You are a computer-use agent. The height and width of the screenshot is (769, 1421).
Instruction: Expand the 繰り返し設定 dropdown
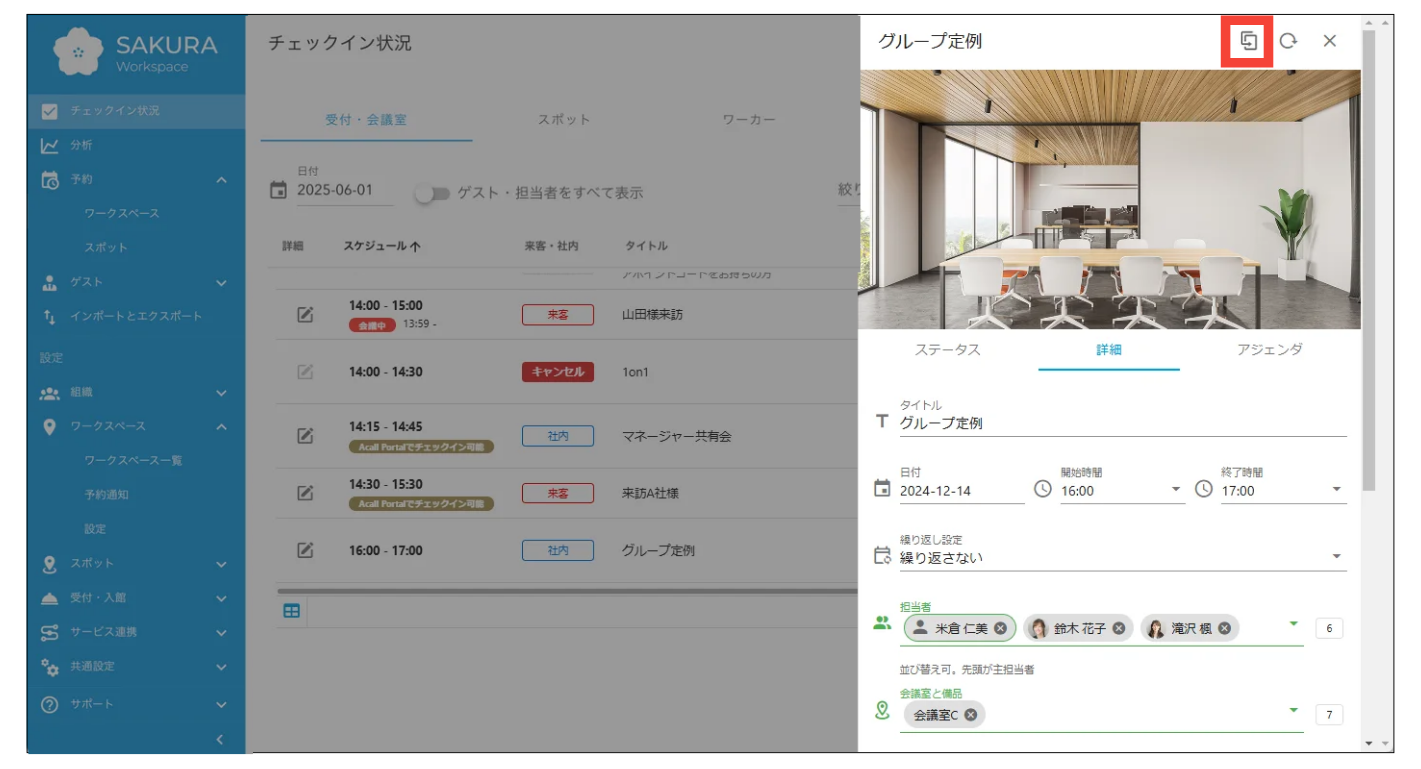tap(1336, 557)
